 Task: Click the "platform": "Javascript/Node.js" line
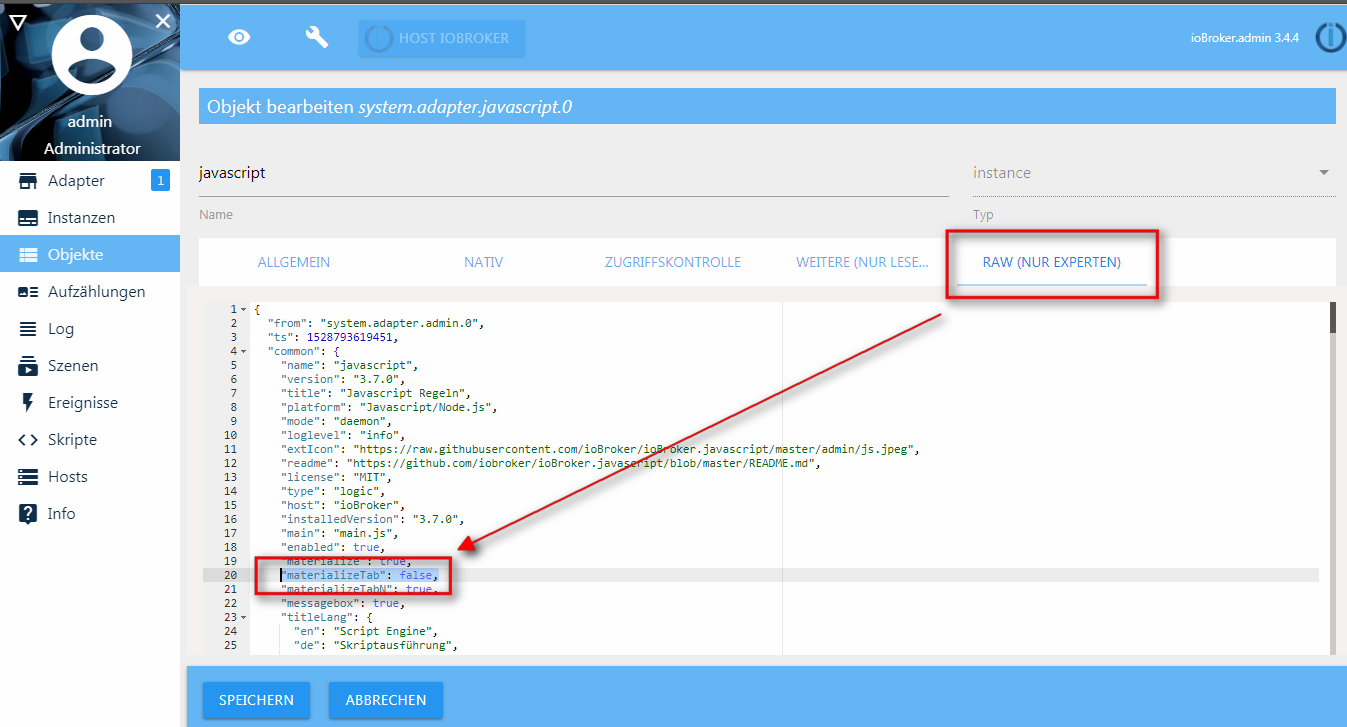(x=388, y=408)
